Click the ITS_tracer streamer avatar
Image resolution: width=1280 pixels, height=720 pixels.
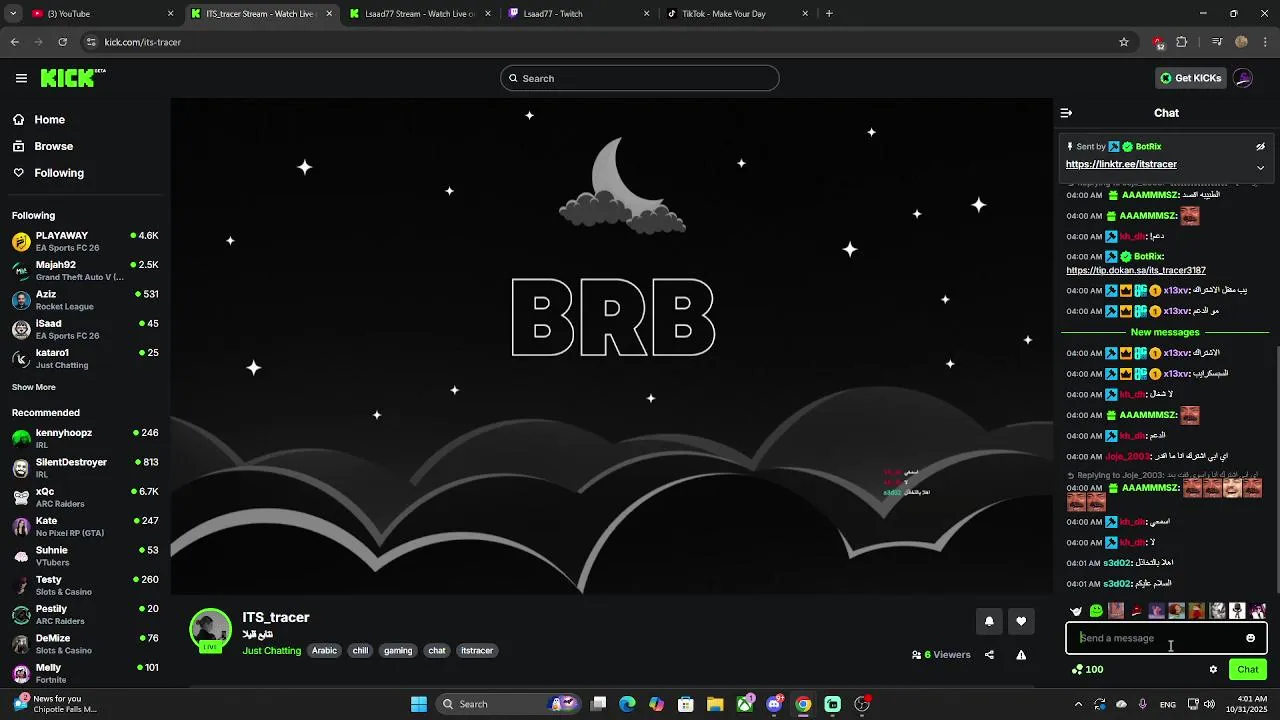click(x=210, y=629)
